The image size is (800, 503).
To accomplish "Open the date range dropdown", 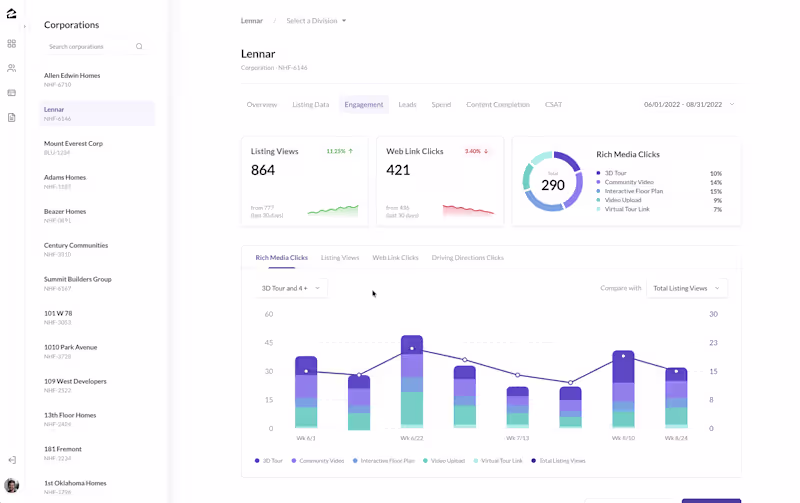I will click(x=689, y=105).
